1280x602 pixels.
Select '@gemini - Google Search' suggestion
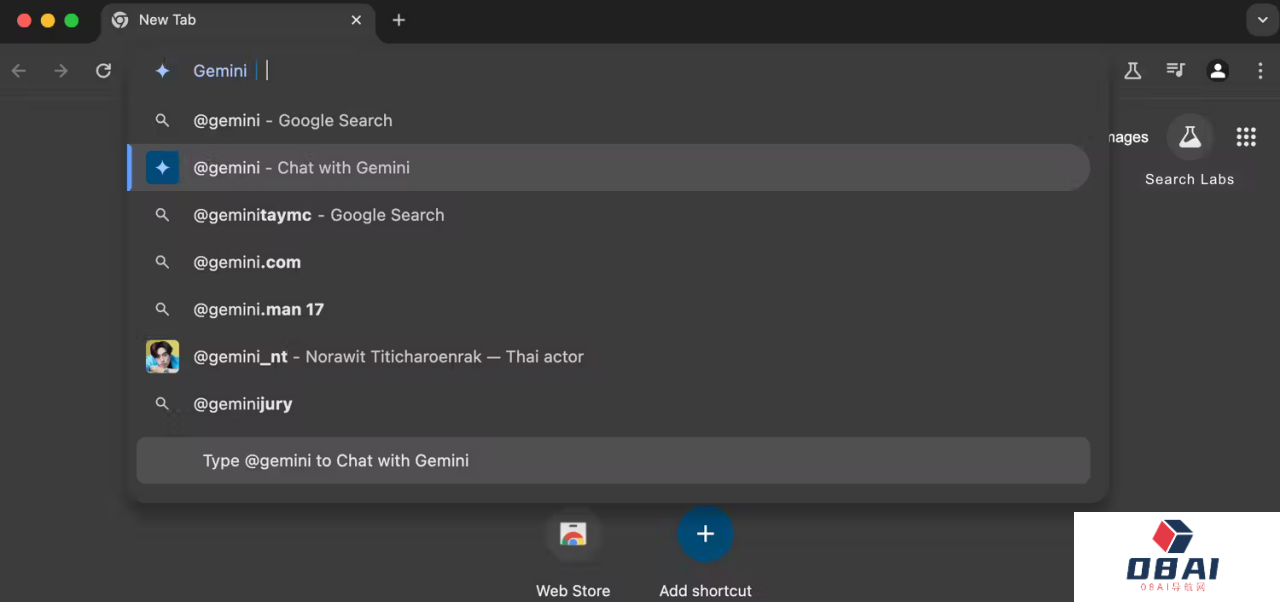pos(608,120)
